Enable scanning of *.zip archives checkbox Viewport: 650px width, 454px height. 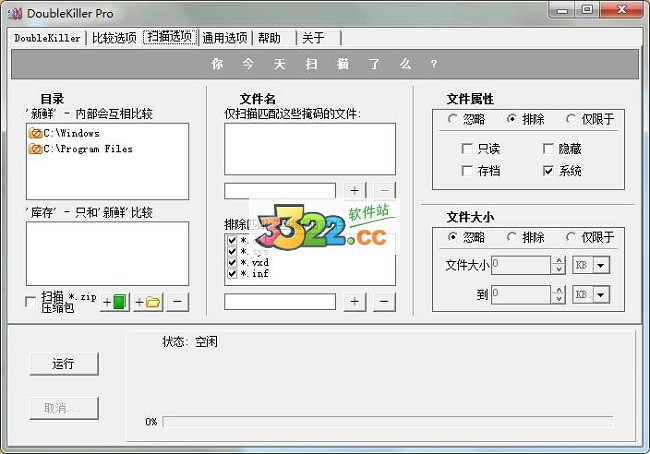tap(30, 301)
